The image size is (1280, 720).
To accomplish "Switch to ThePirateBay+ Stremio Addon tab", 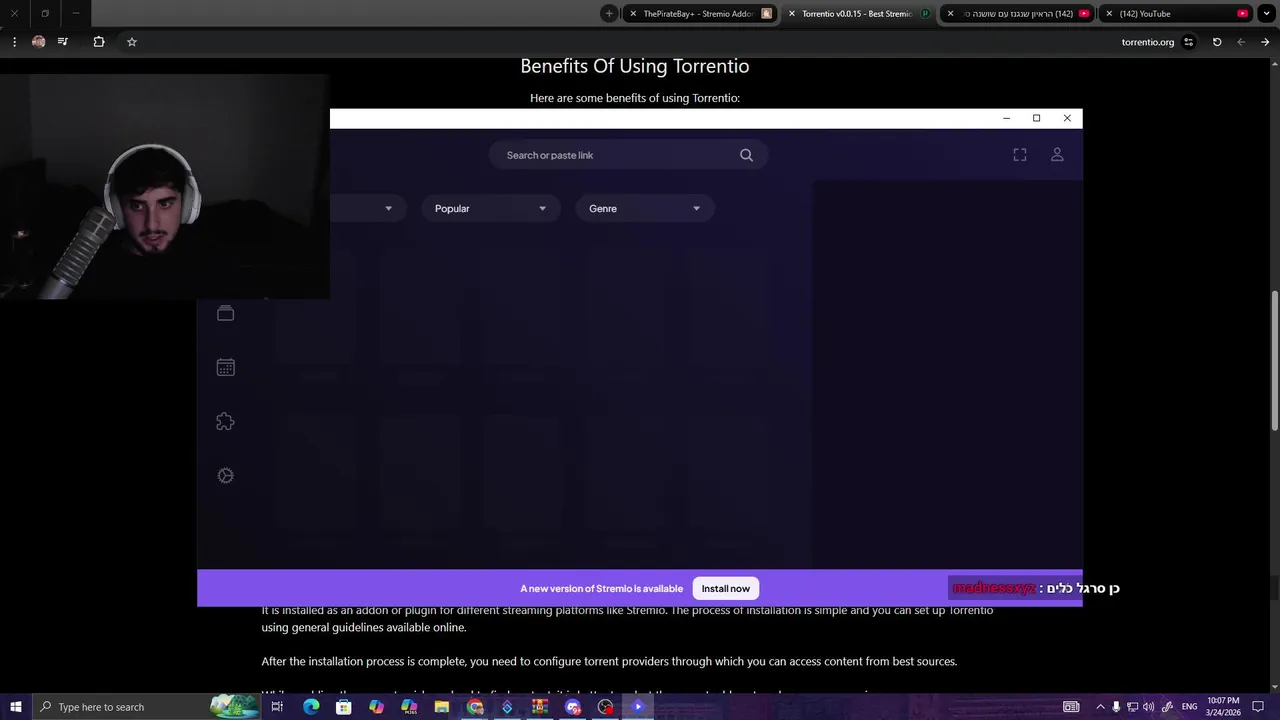I will pos(700,14).
